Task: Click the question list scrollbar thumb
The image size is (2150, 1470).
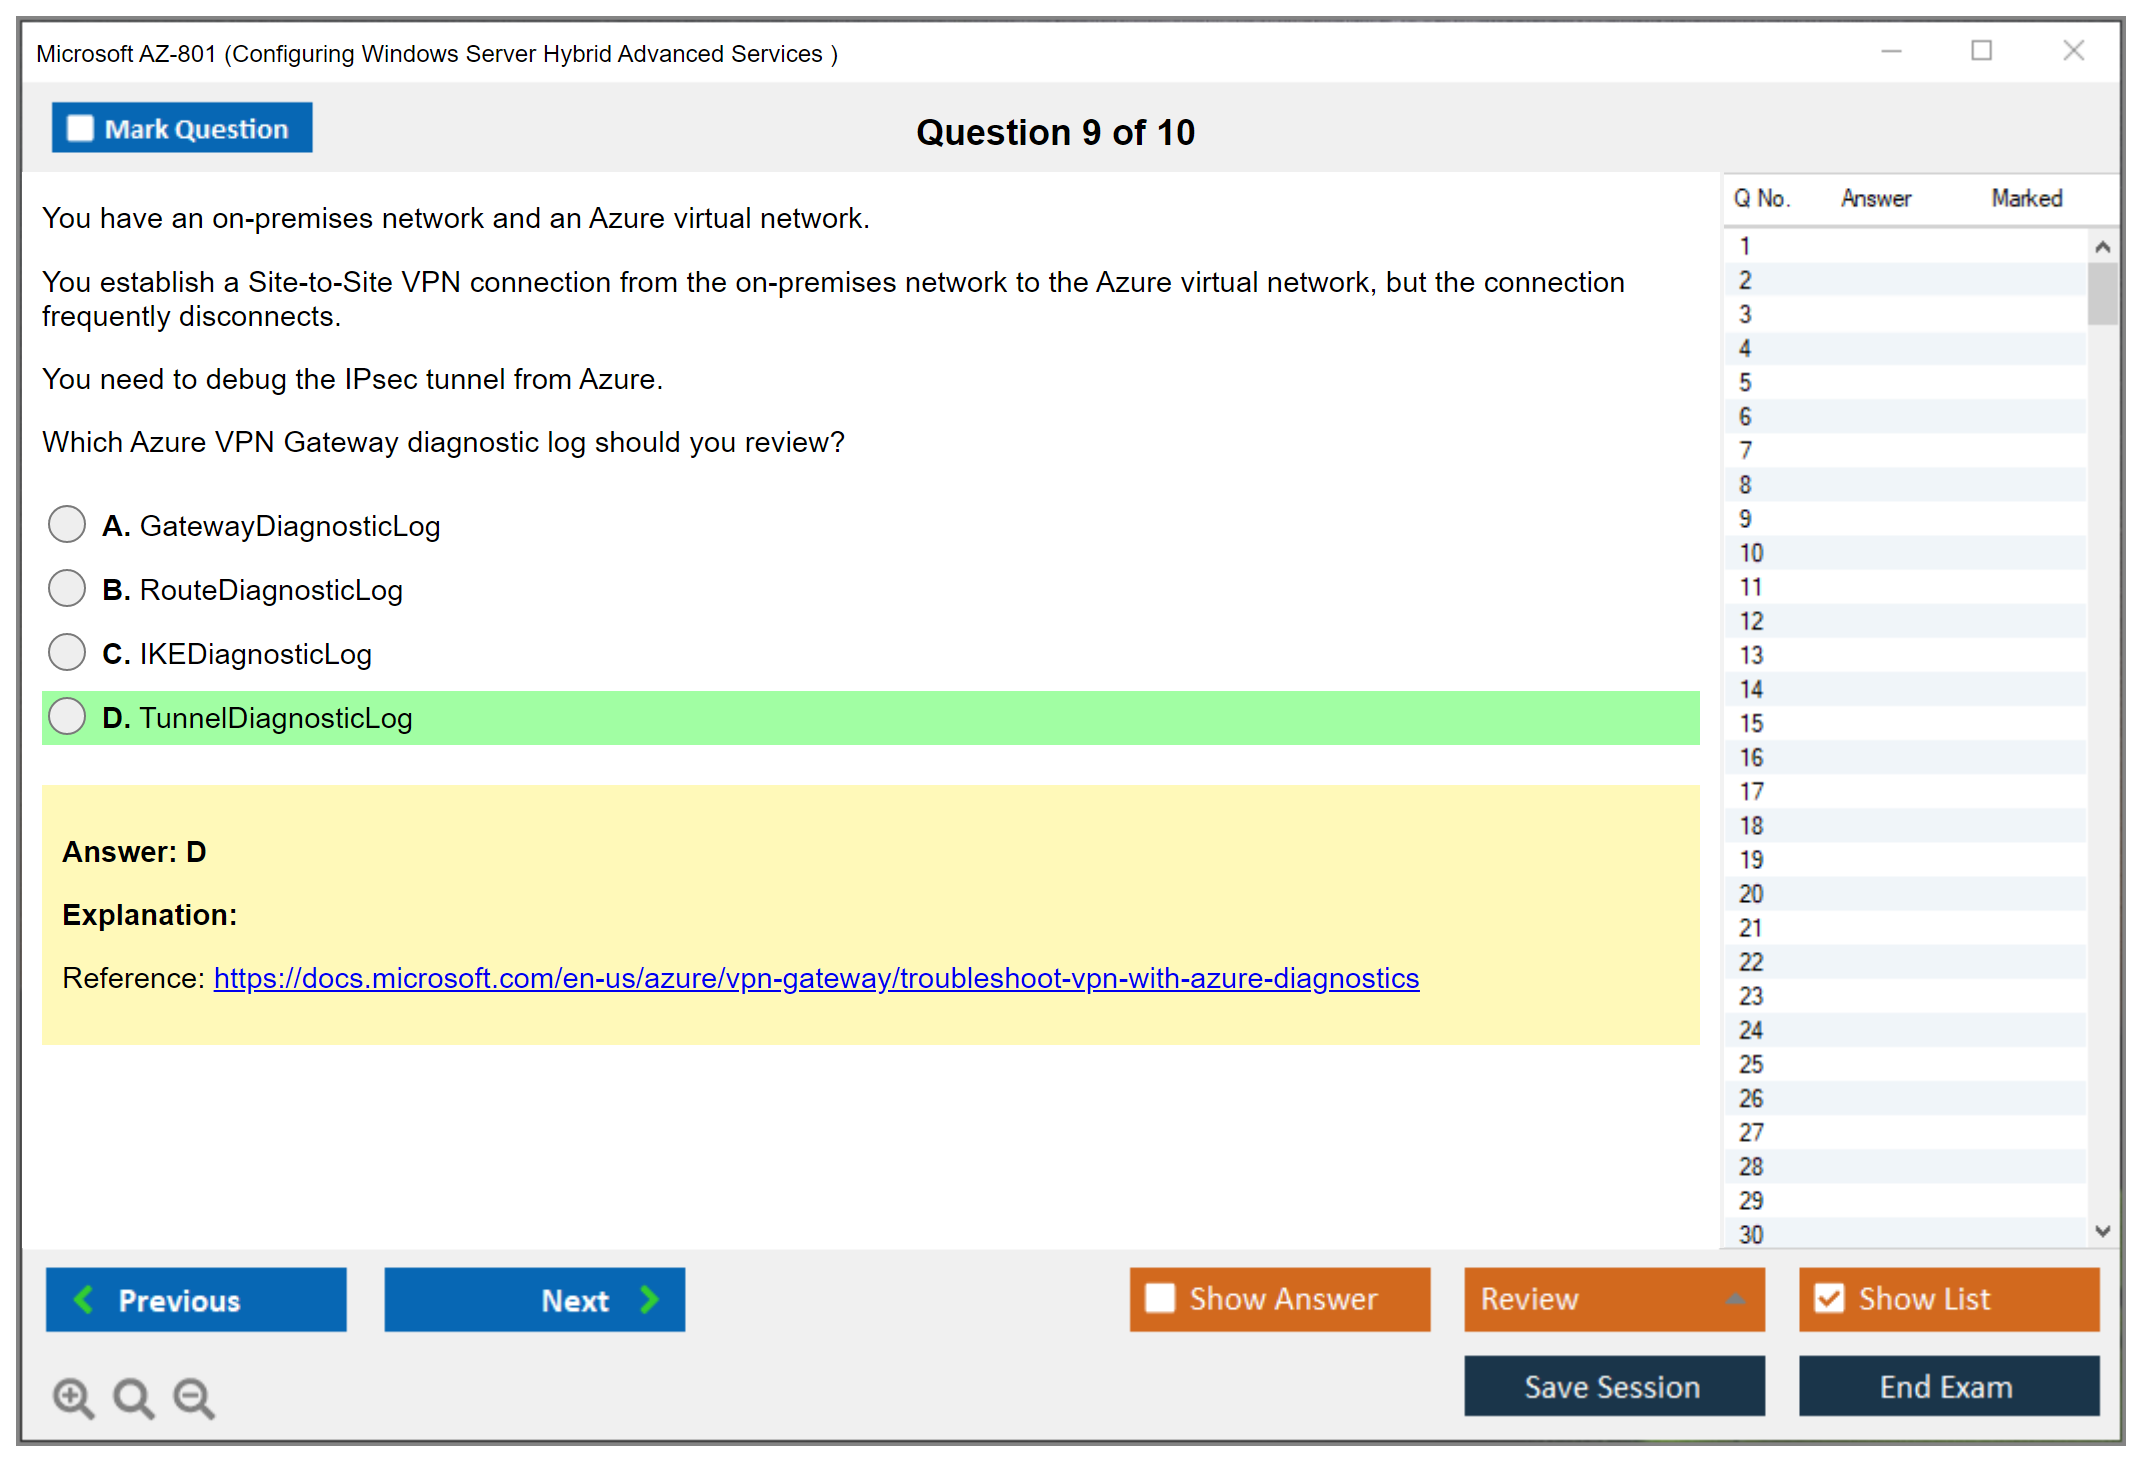Action: tap(2102, 293)
